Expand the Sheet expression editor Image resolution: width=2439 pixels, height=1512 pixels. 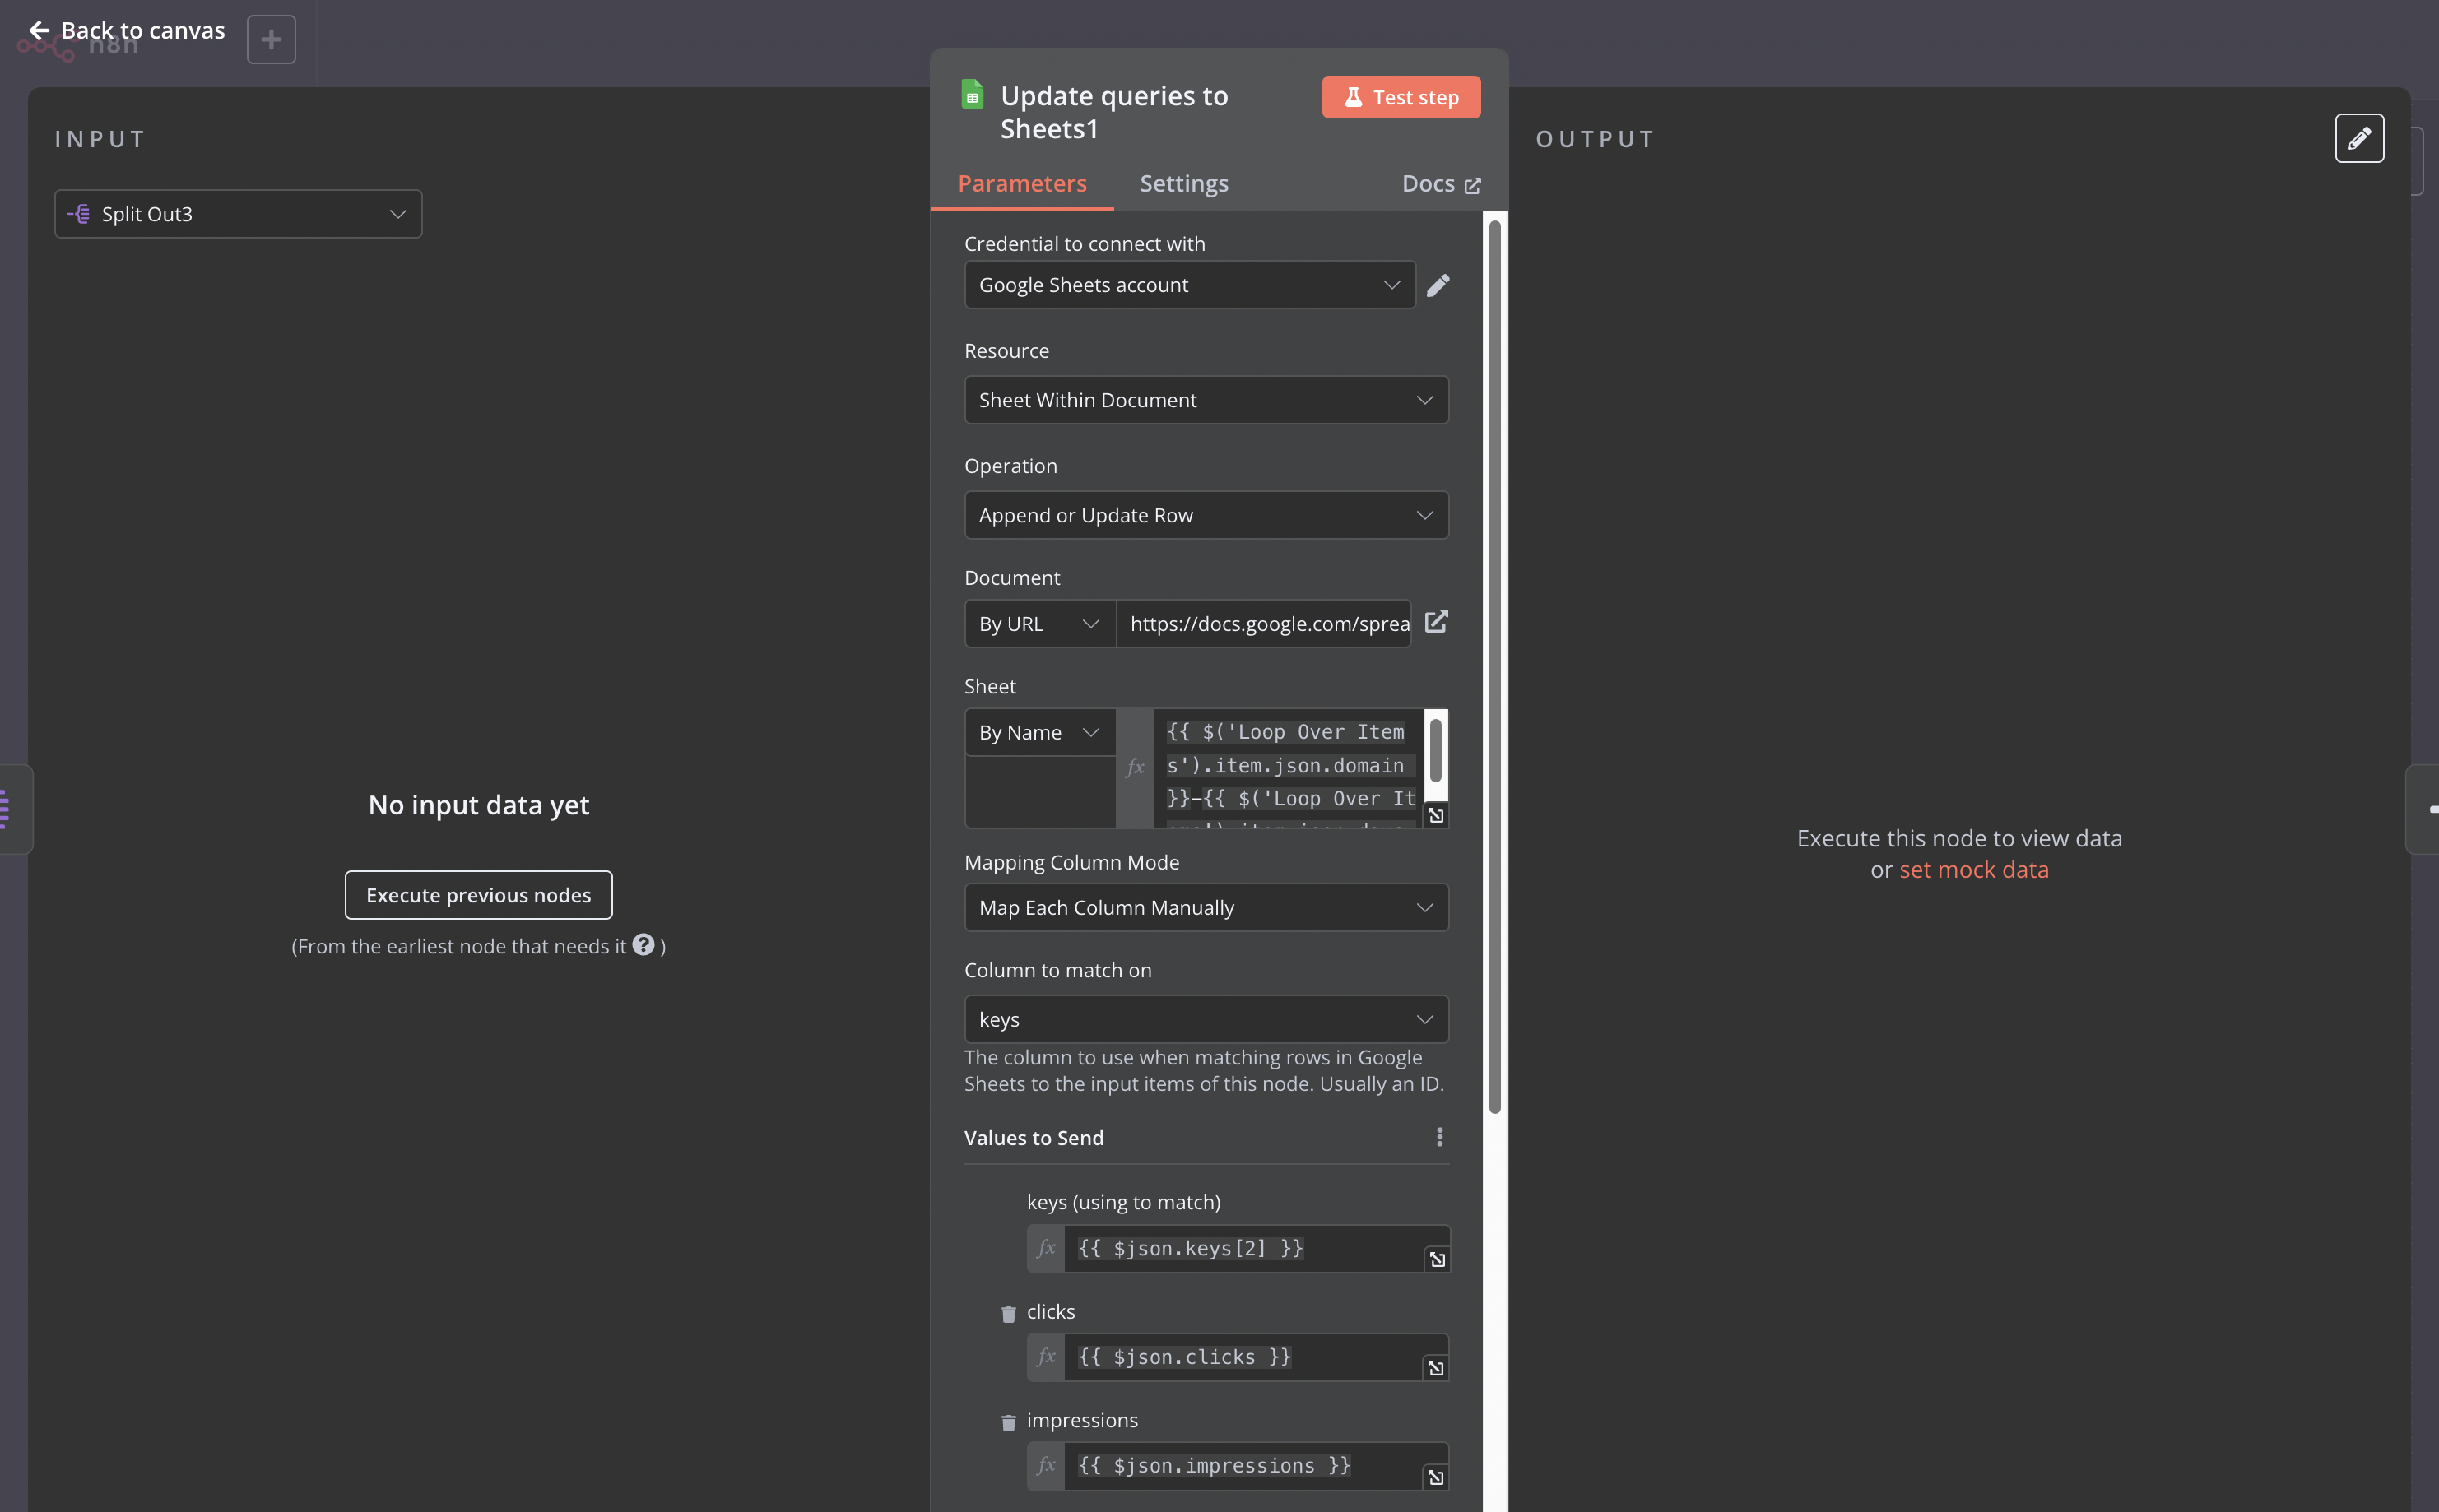(1435, 815)
